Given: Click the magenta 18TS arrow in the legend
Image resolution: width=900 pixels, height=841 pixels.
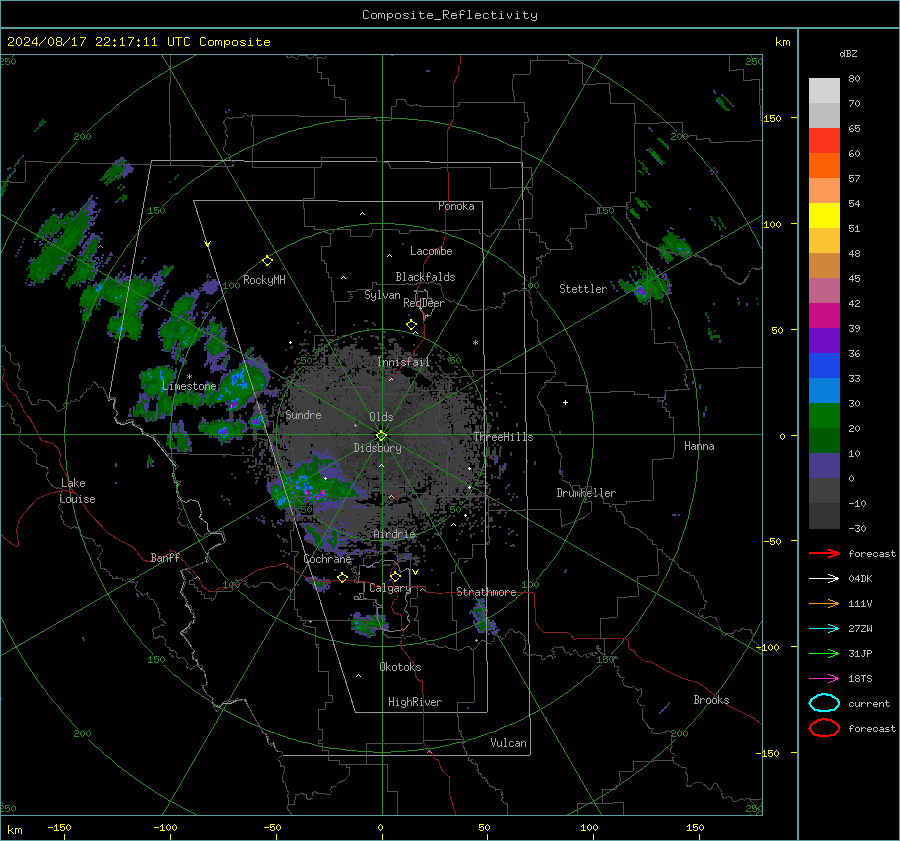Looking at the screenshot, I should [x=824, y=679].
